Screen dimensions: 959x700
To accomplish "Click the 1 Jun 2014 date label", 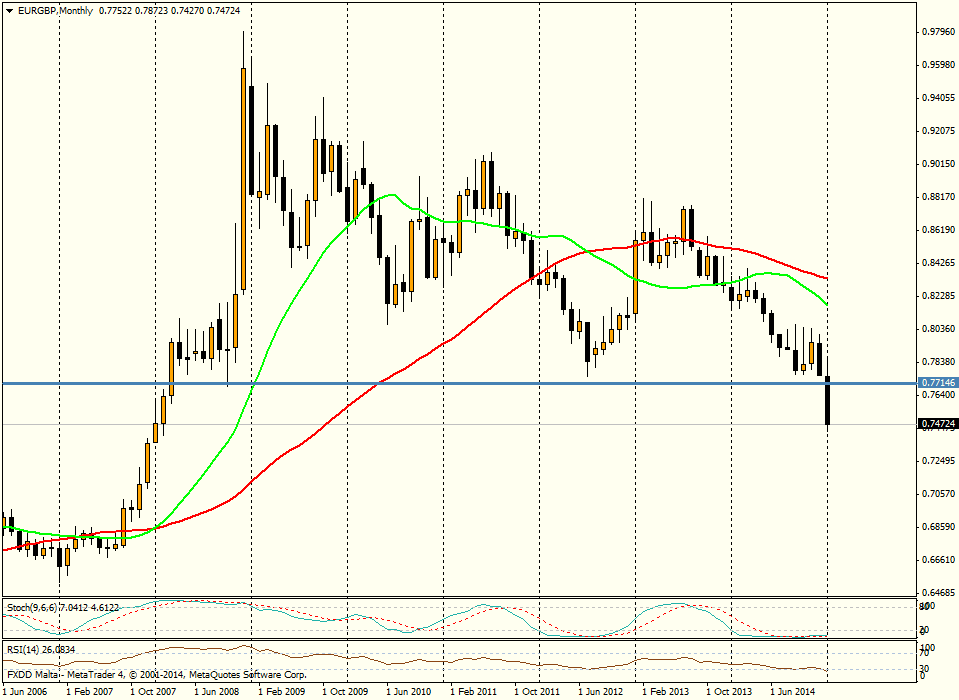I will pos(793,691).
